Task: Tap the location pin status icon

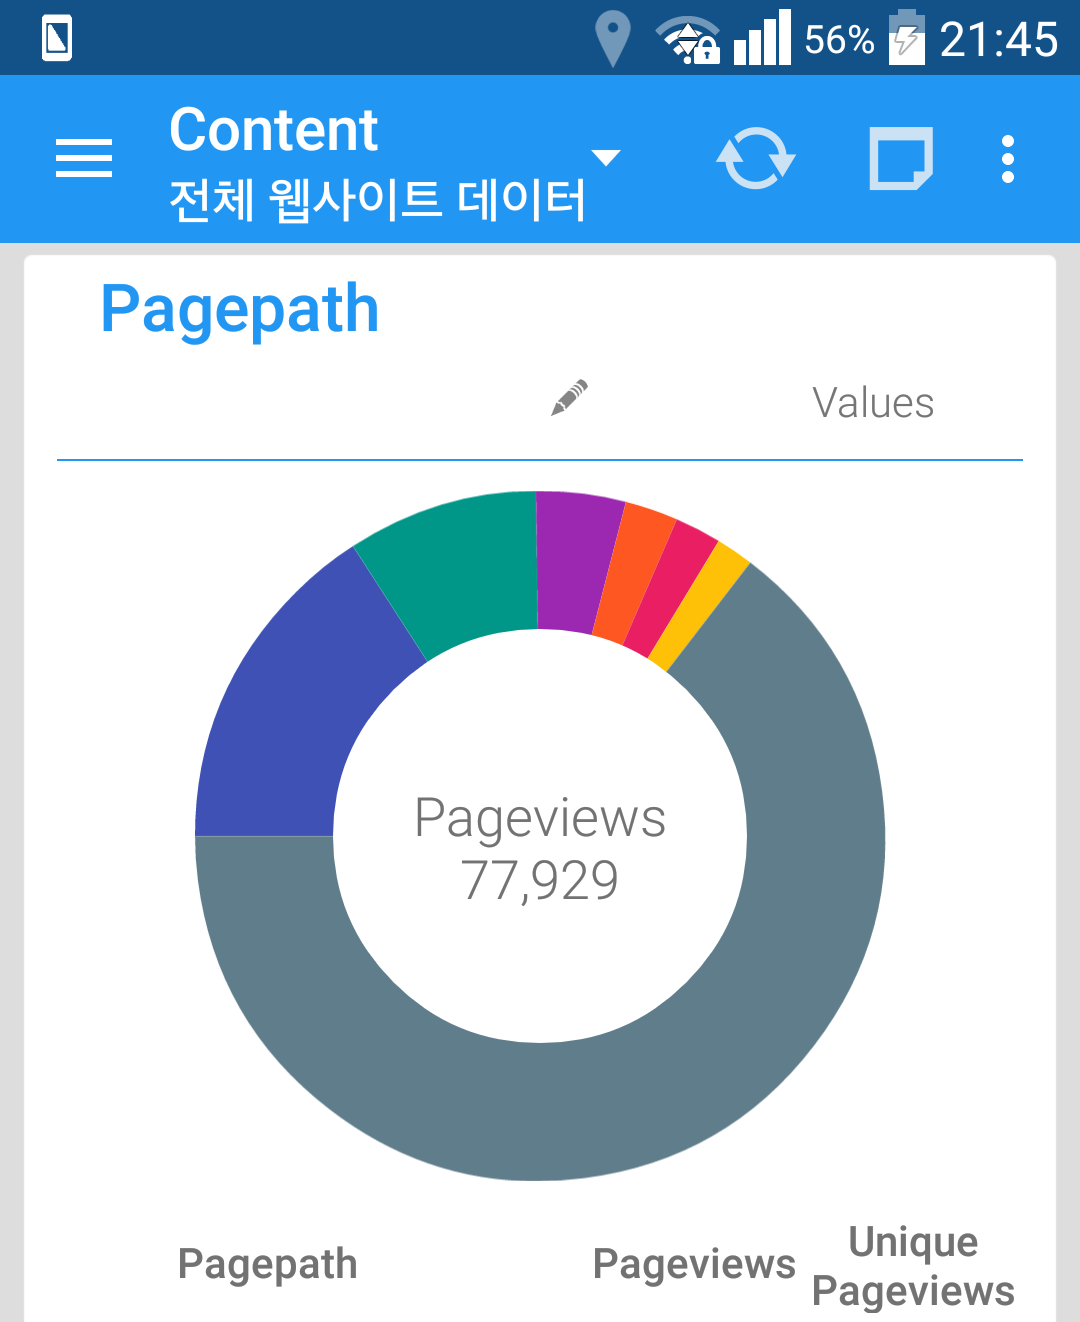Action: pos(612,39)
